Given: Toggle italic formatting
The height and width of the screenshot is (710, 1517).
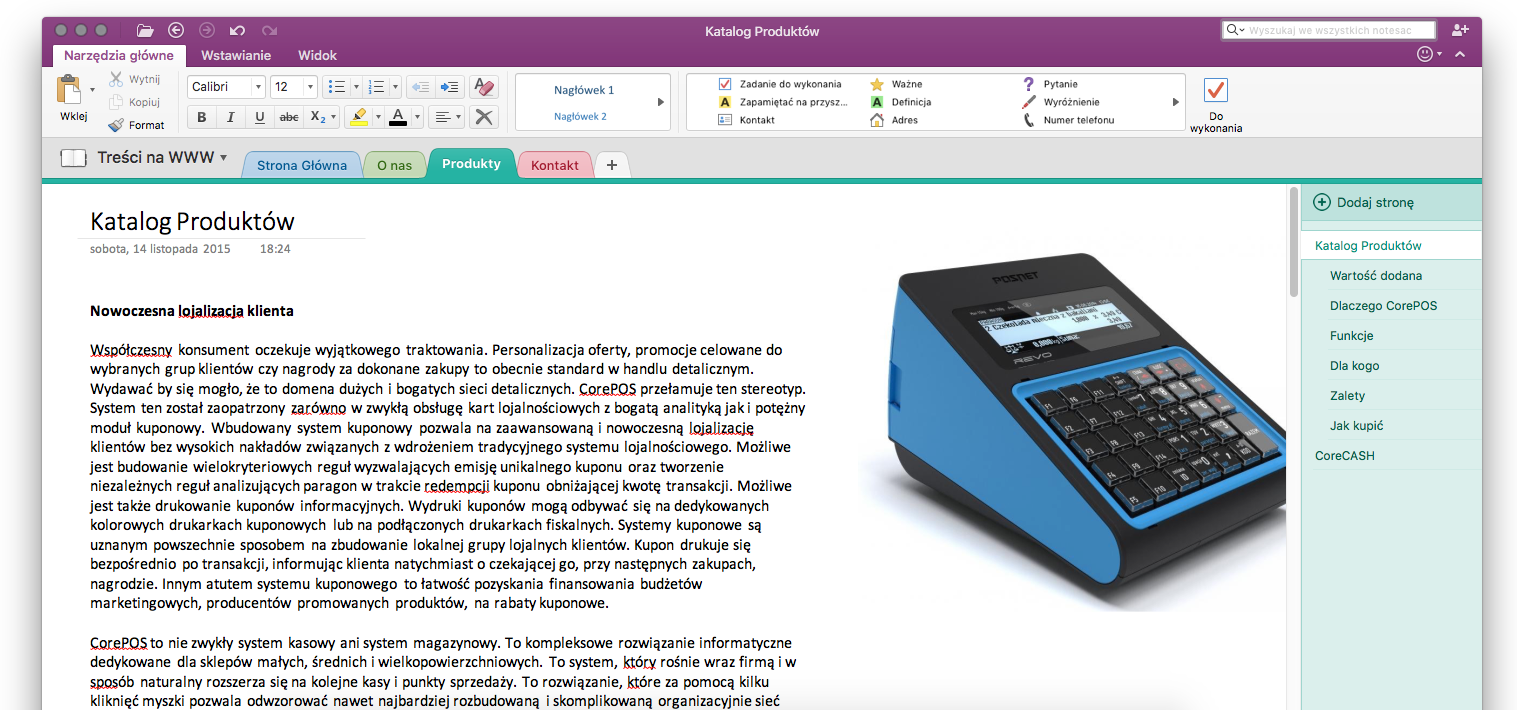Looking at the screenshot, I should (x=231, y=117).
